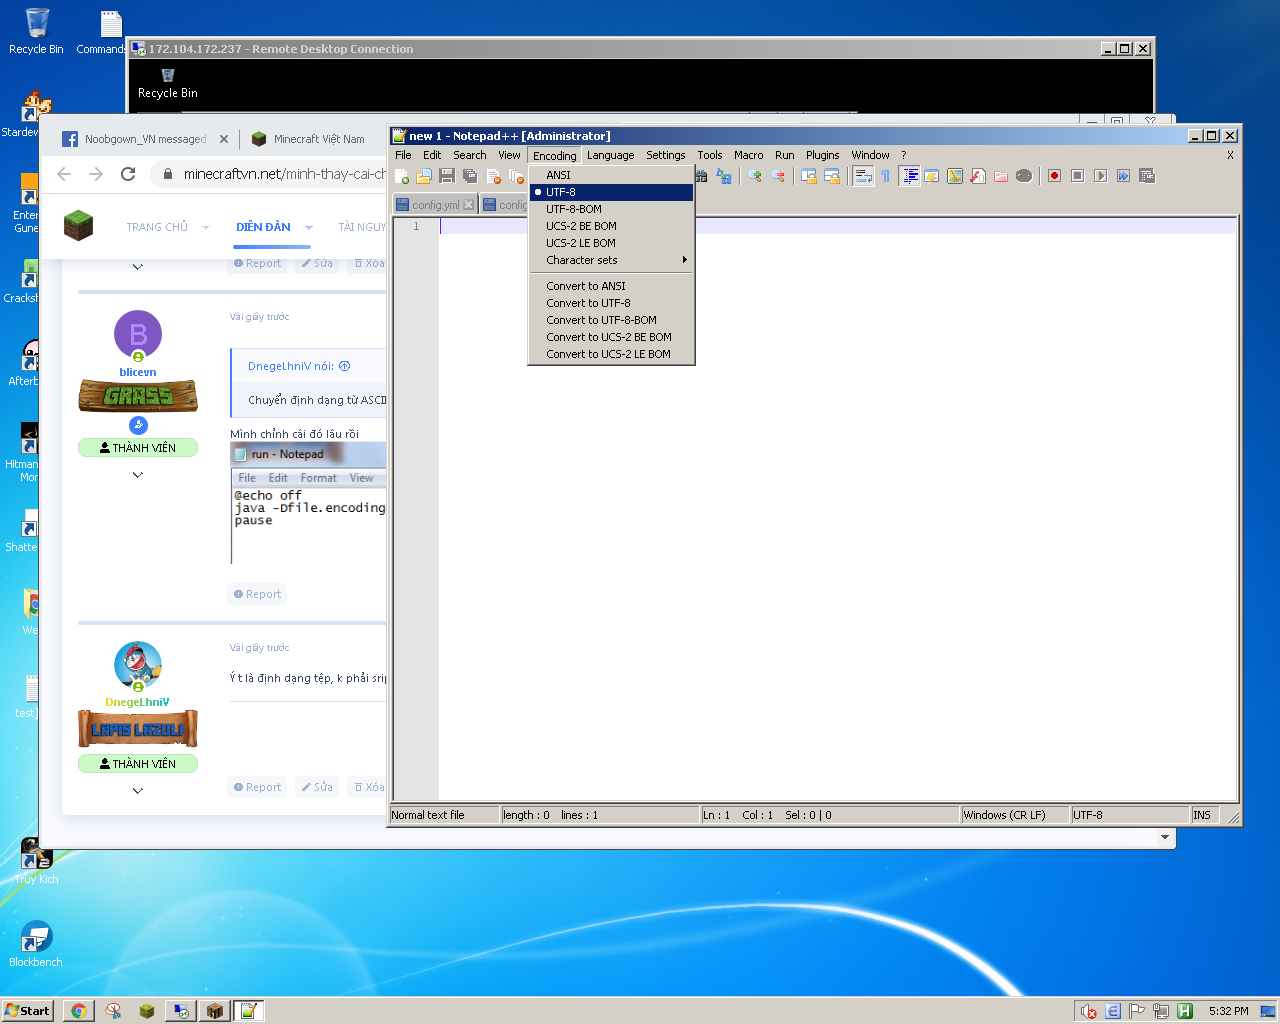Expand the chevron under blicevn's member badge
The height and width of the screenshot is (1024, 1280).
click(x=138, y=475)
